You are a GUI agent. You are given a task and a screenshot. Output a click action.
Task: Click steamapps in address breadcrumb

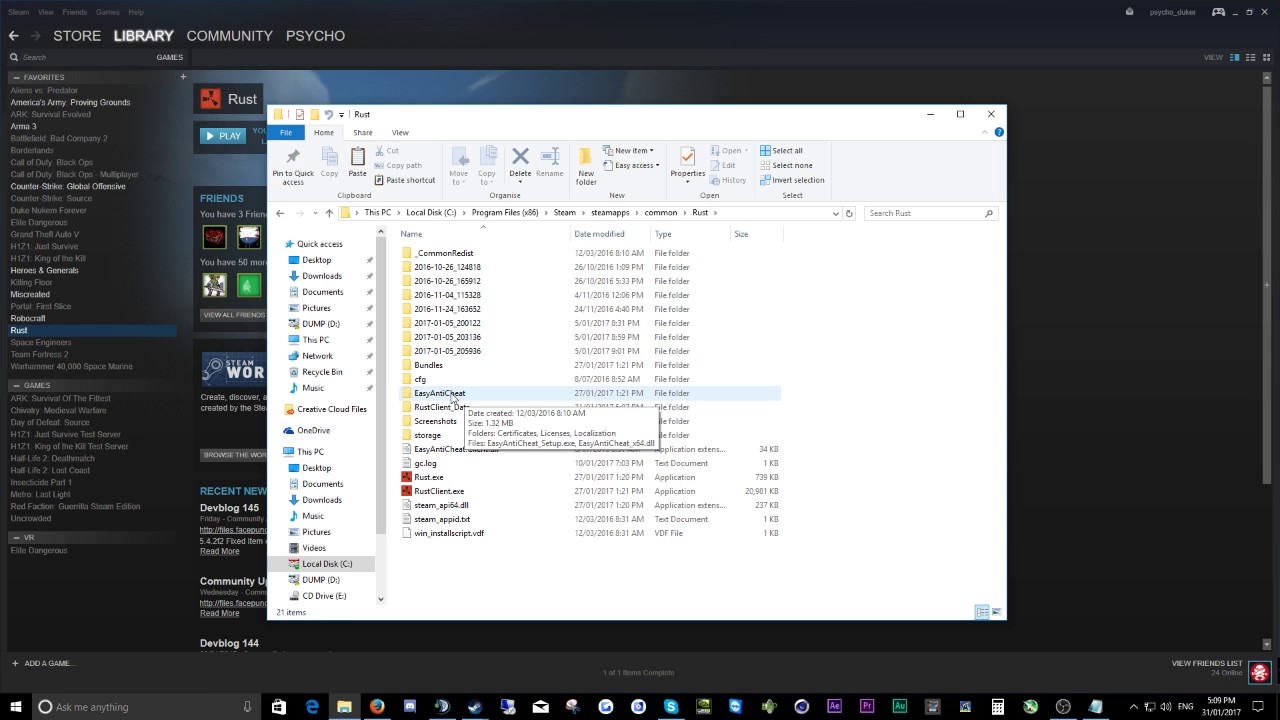[611, 213]
